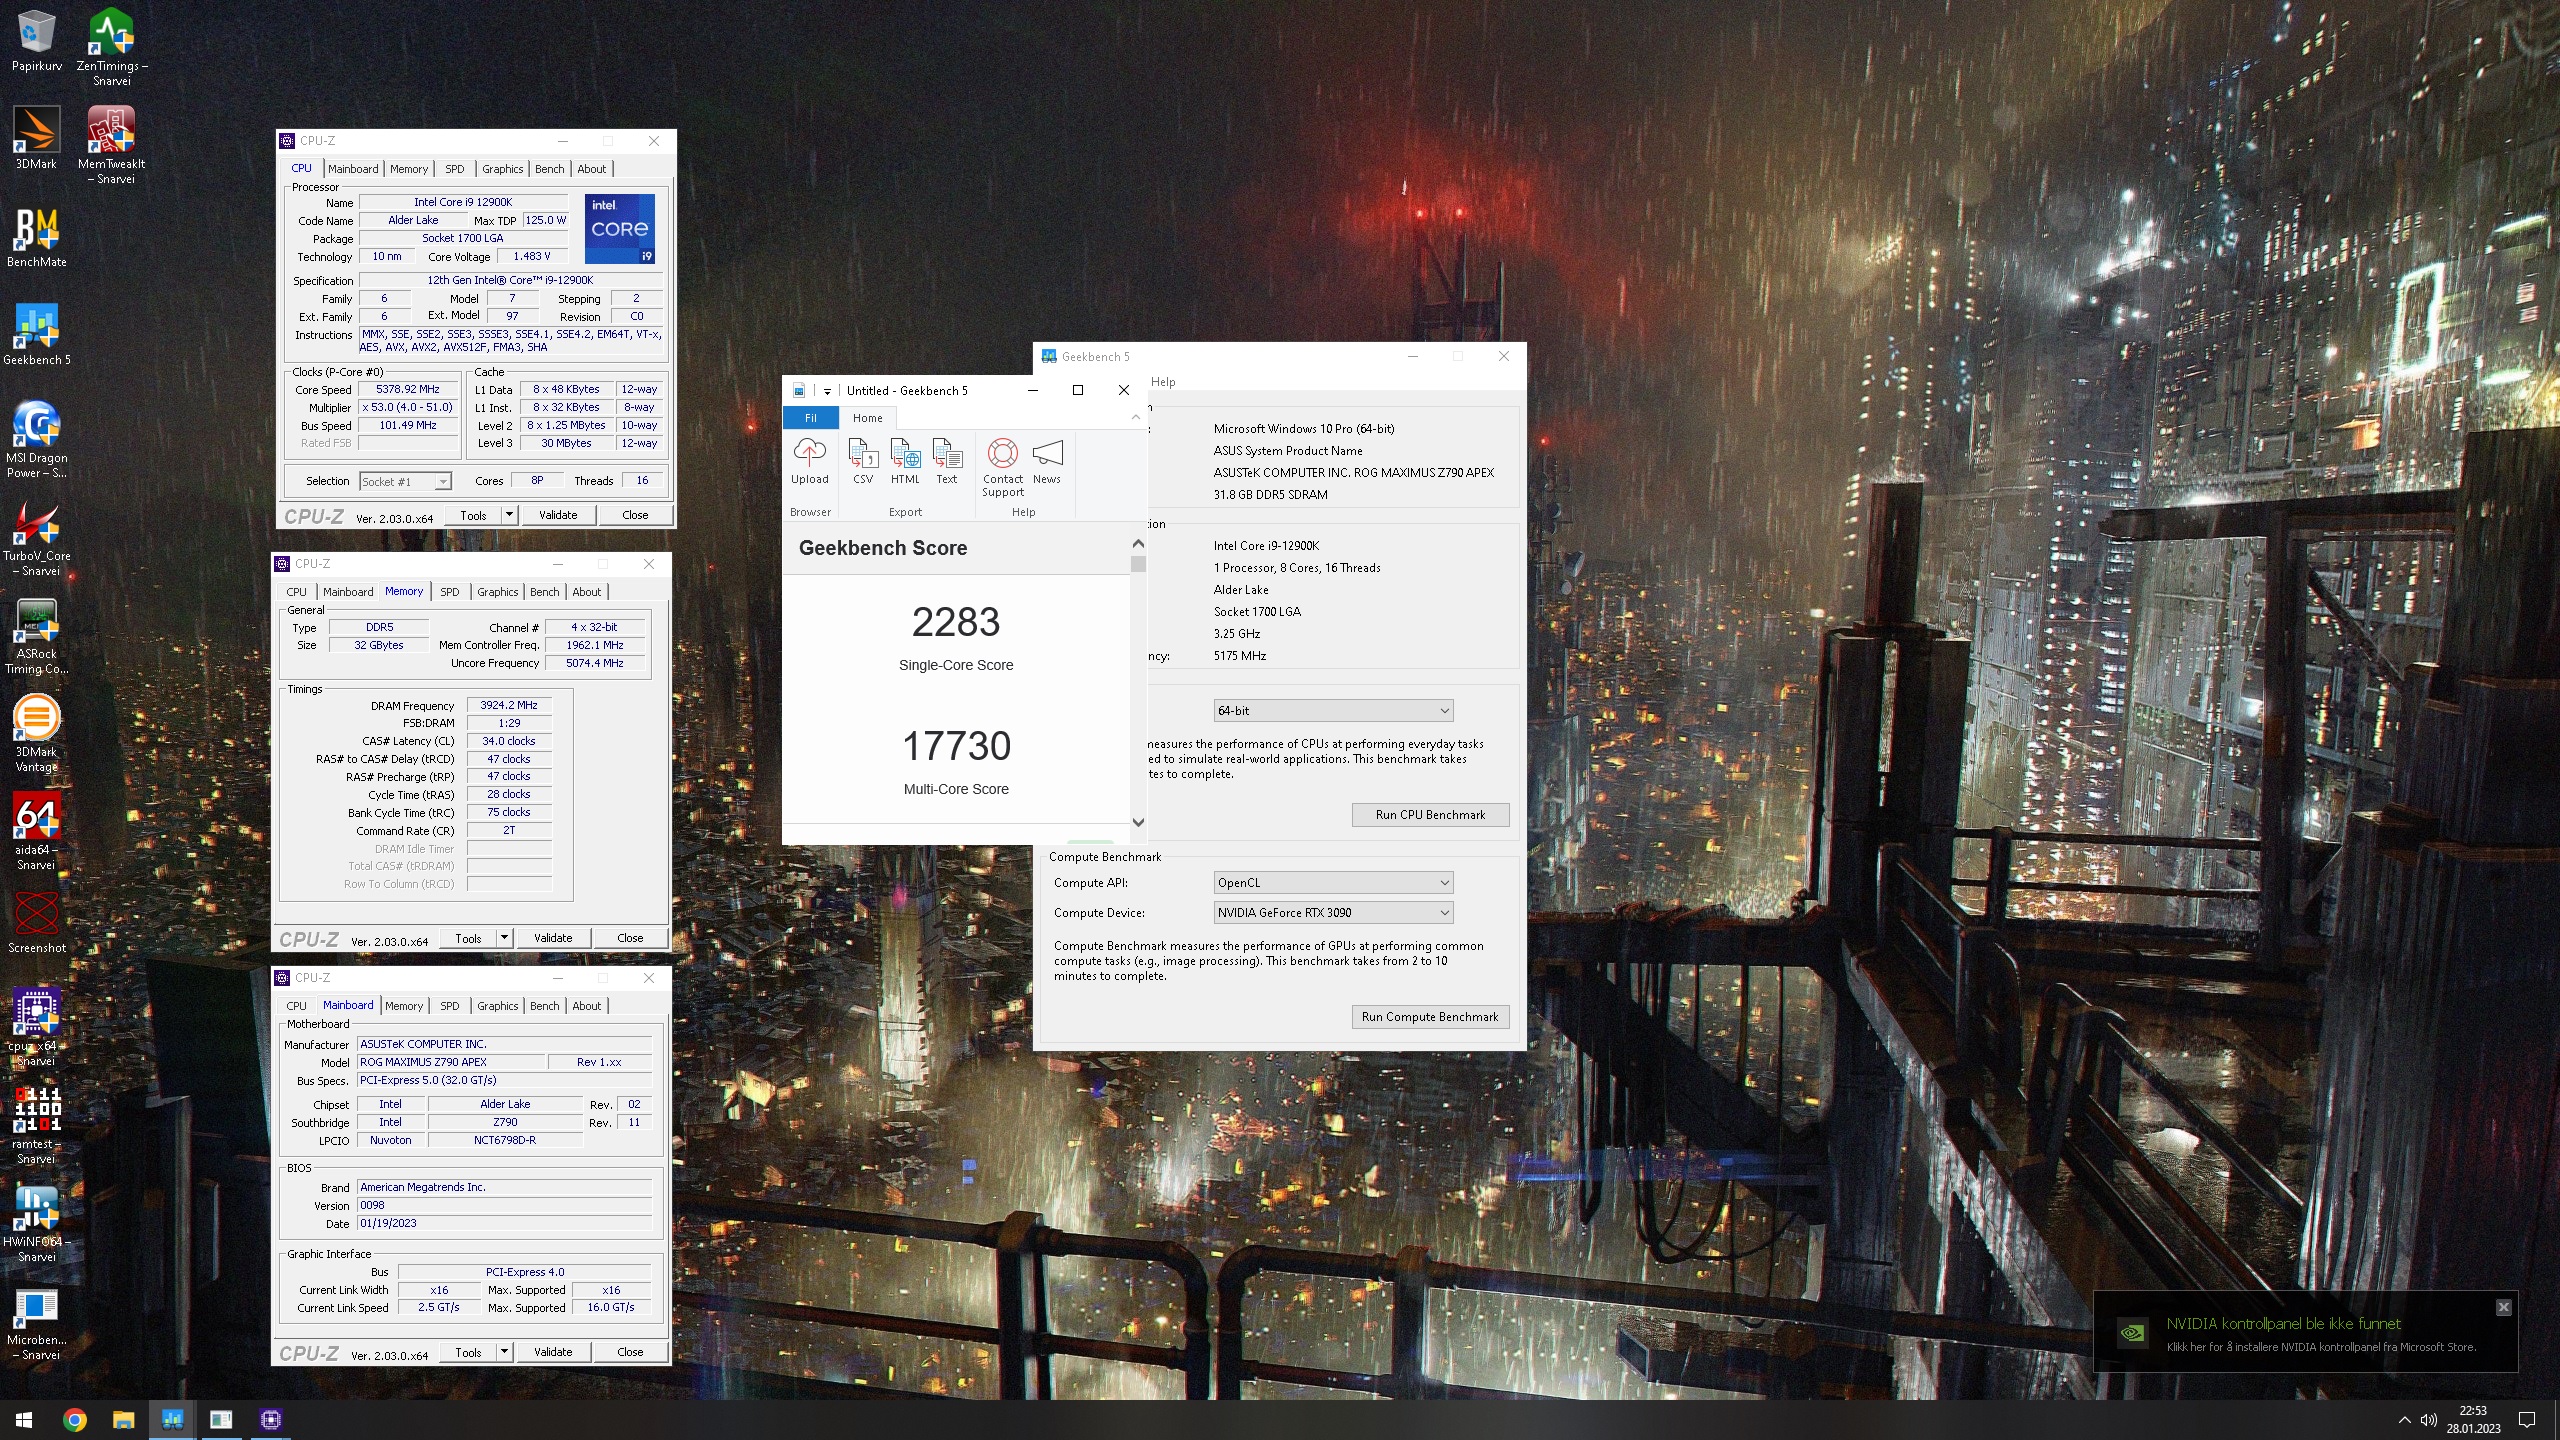Screen dimensions: 2560x1440
Task: Click Tools button in bottom CPU-Z Mainboard window
Action: [468, 1352]
